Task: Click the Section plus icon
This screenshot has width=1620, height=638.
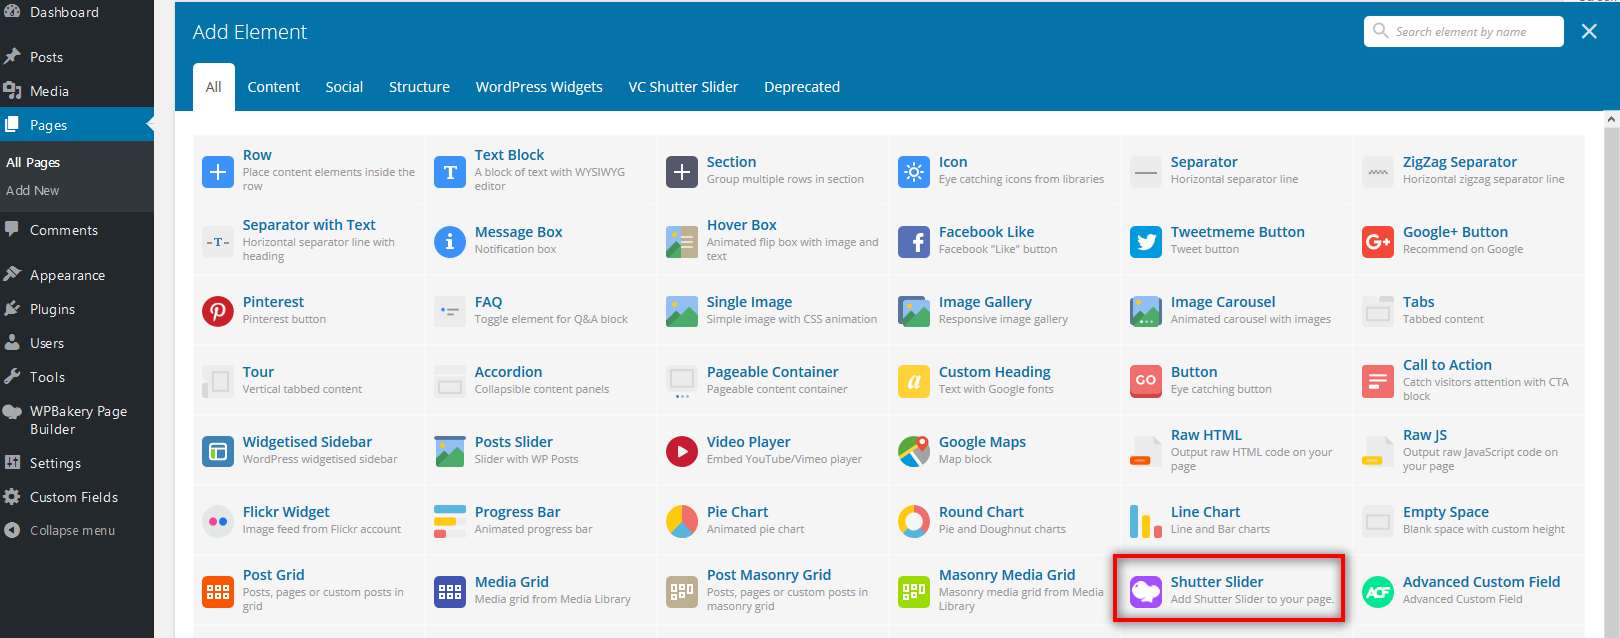Action: coord(682,172)
